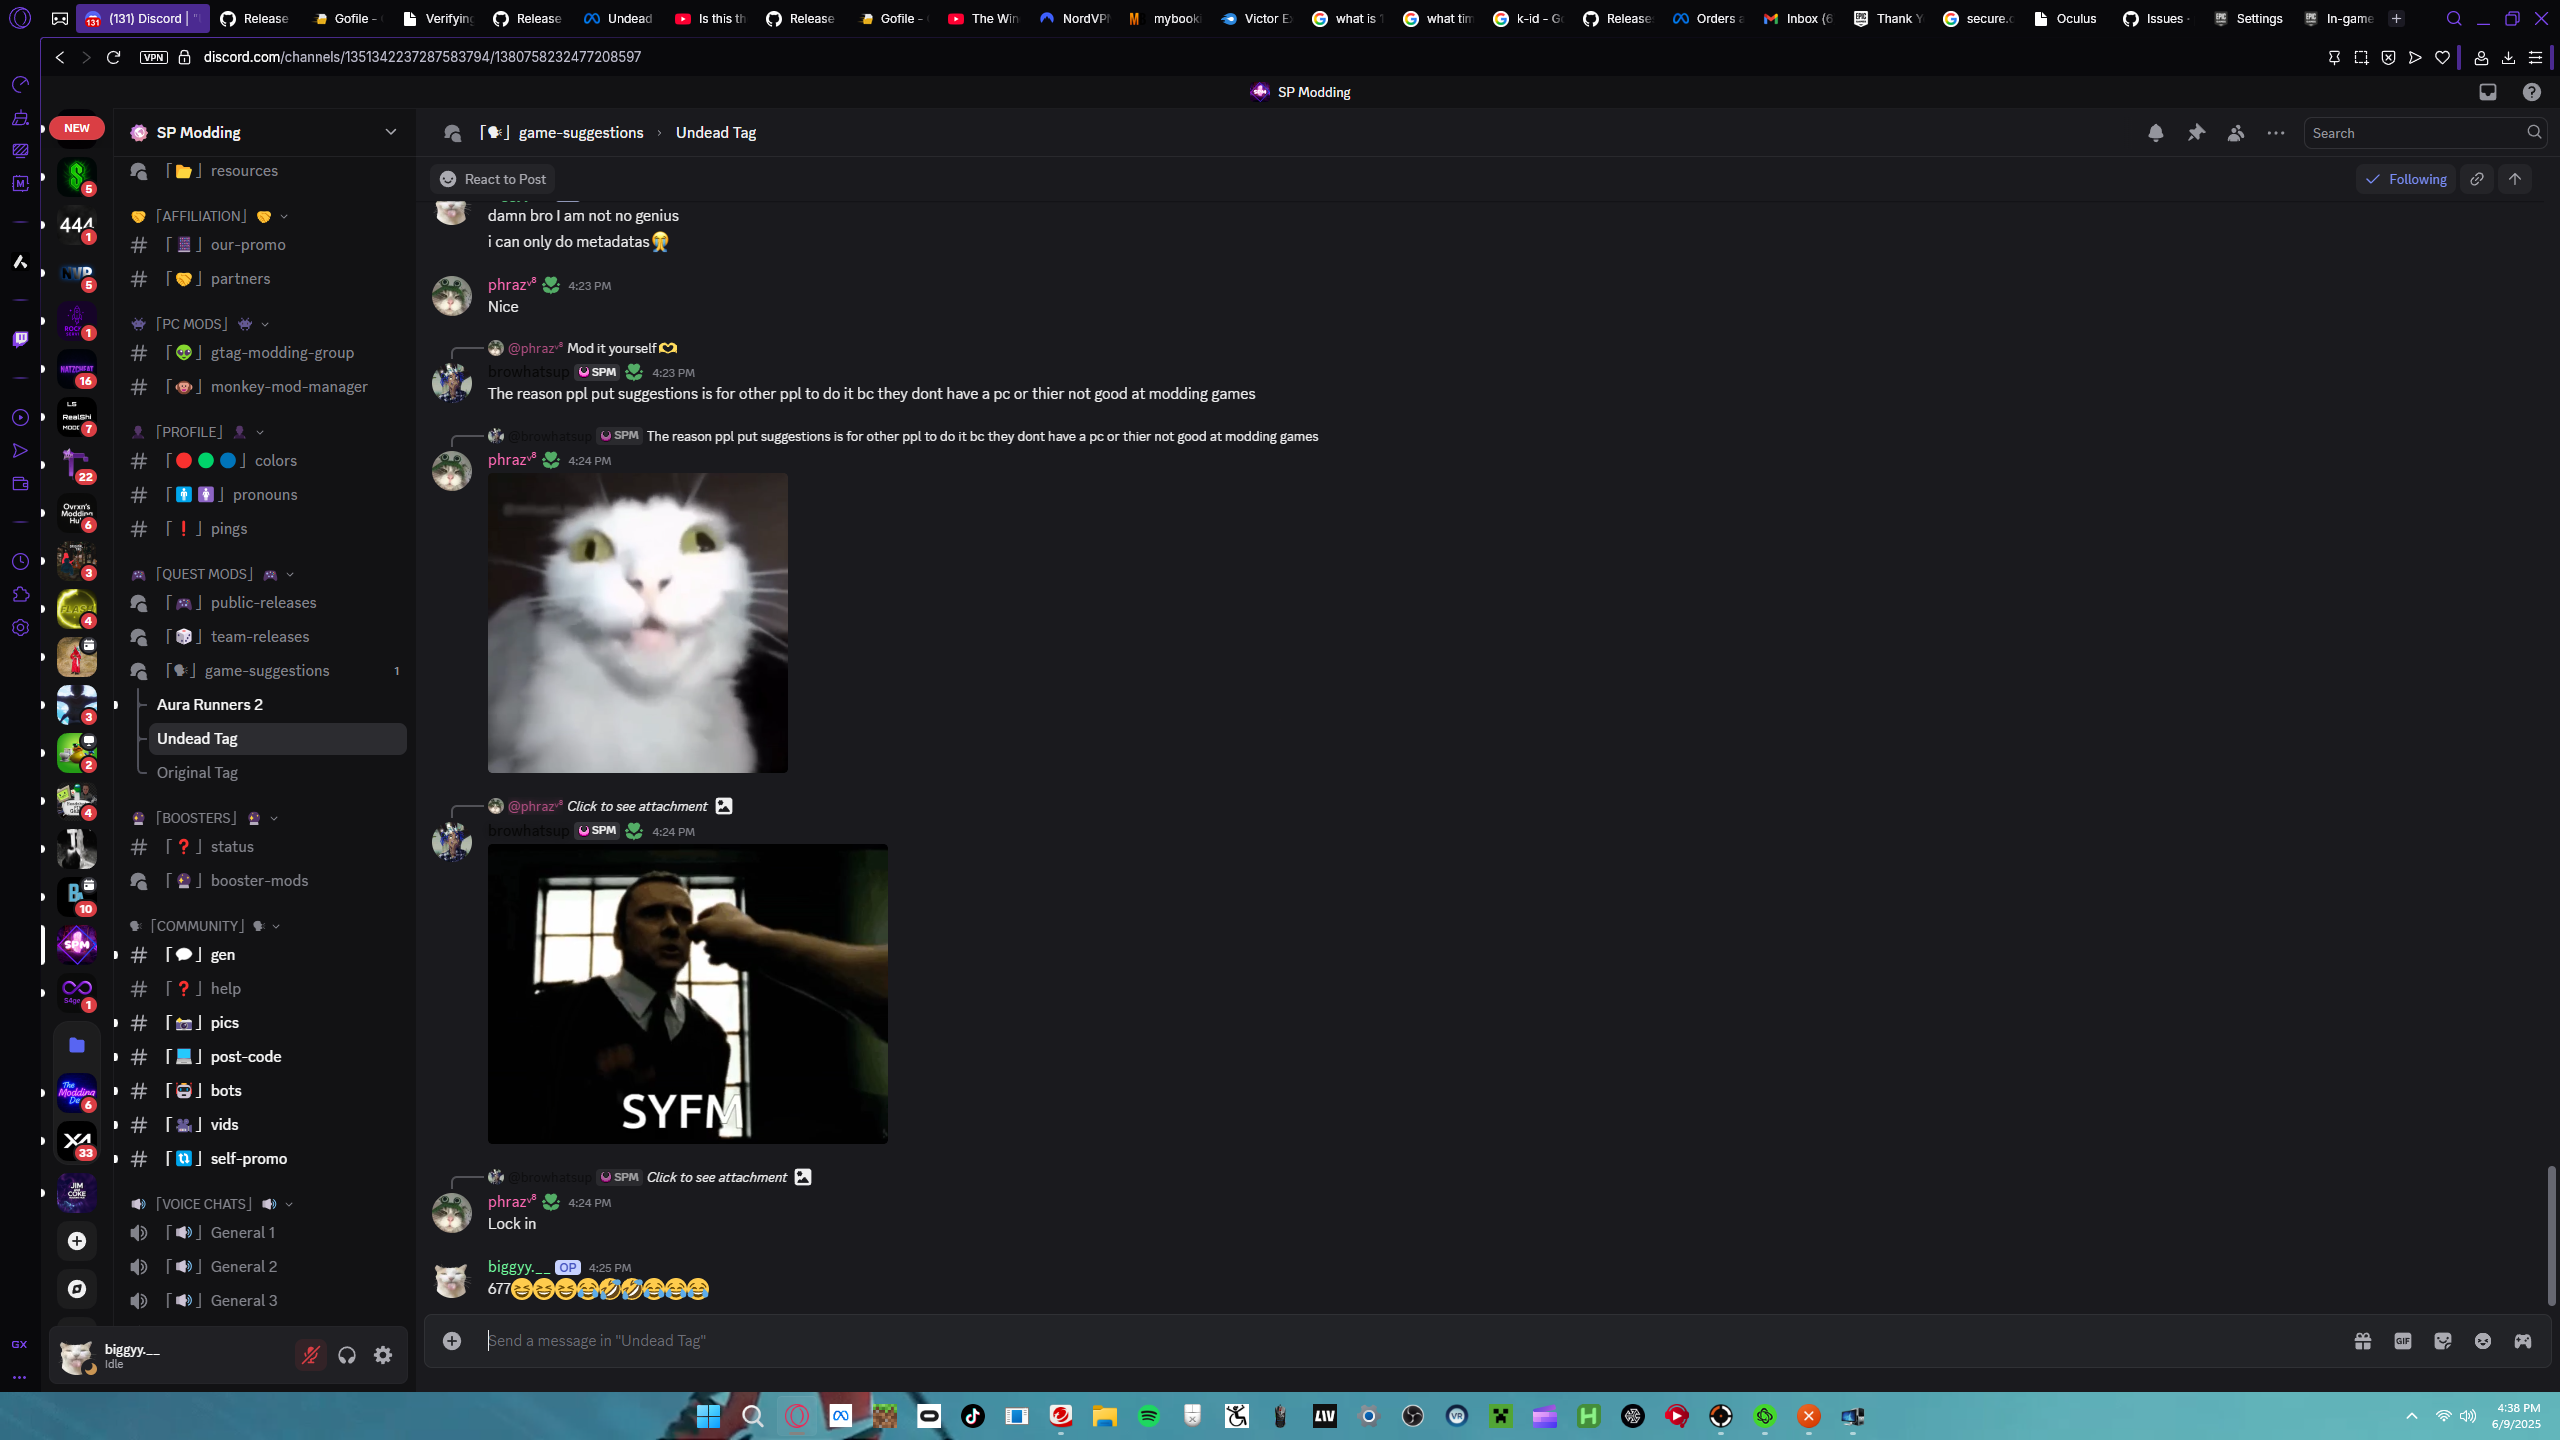Screen dimensions: 2560x1440
Task: Open the game-suggestions breadcrumb link
Action: [x=580, y=133]
